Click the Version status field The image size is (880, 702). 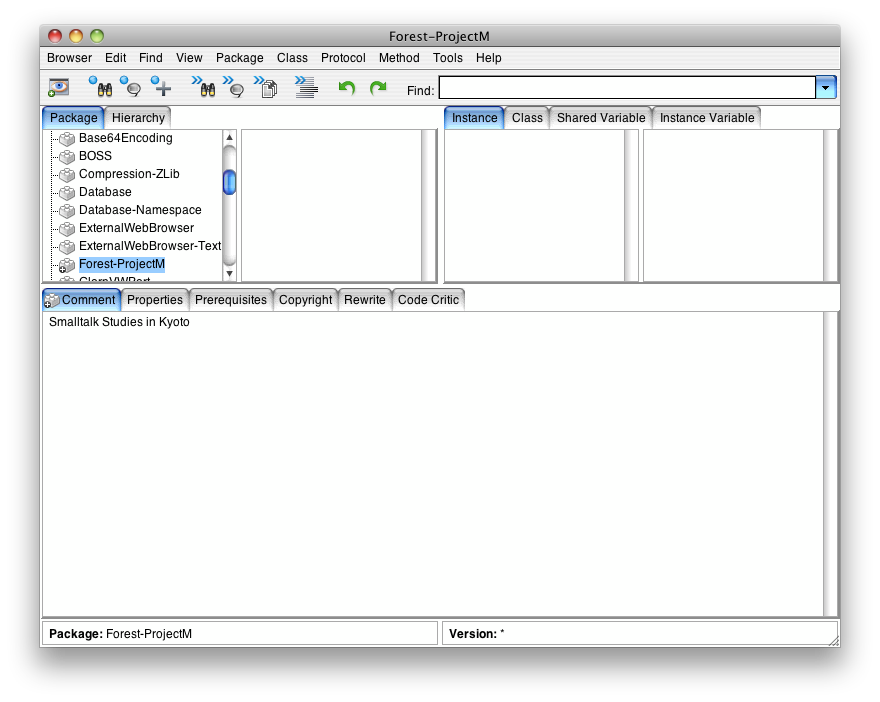click(640, 634)
